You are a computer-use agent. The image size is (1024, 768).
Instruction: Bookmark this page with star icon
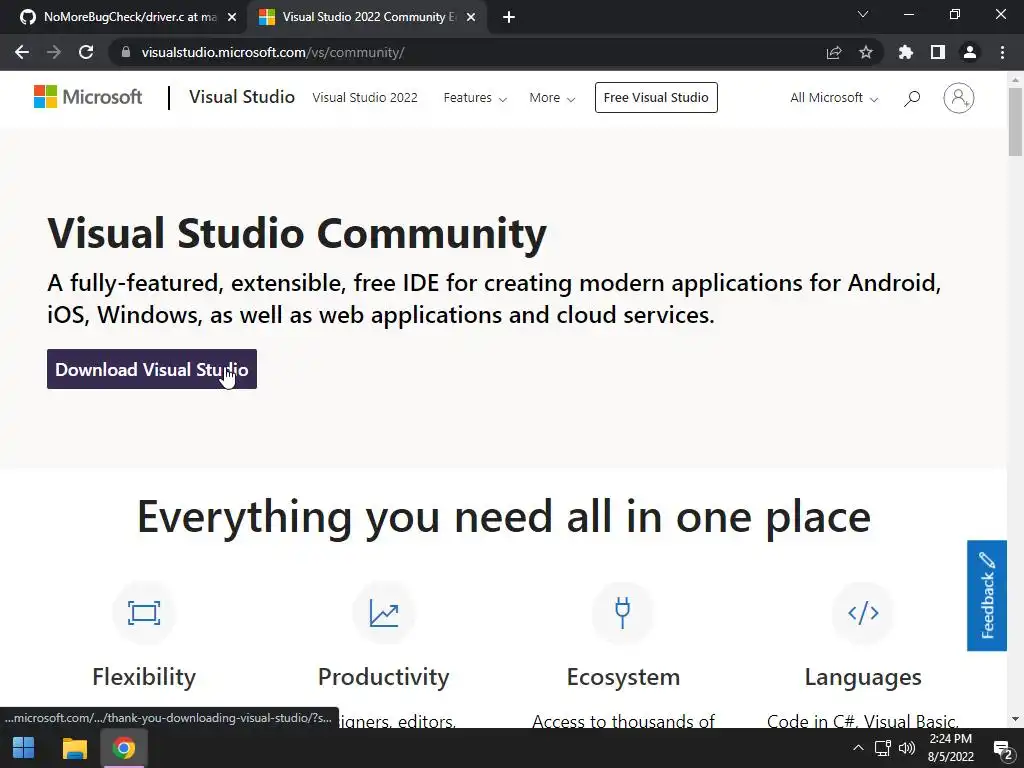point(866,52)
